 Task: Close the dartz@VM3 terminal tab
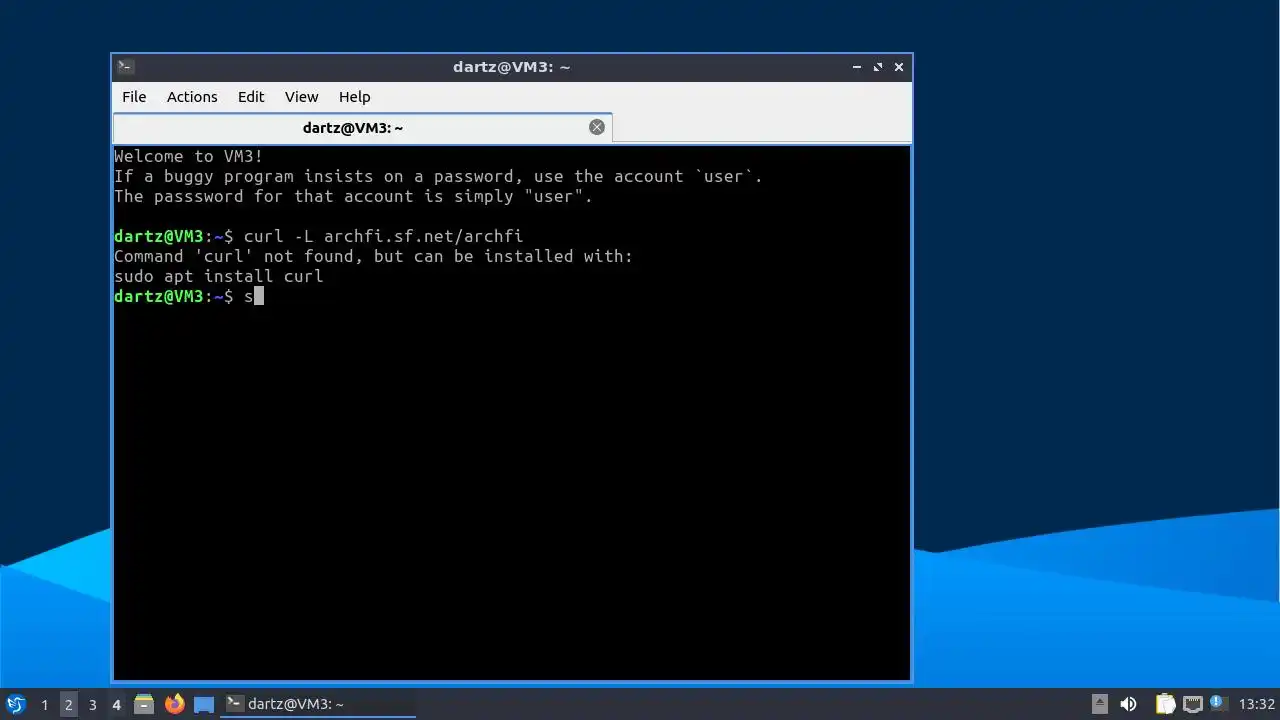coord(597,127)
